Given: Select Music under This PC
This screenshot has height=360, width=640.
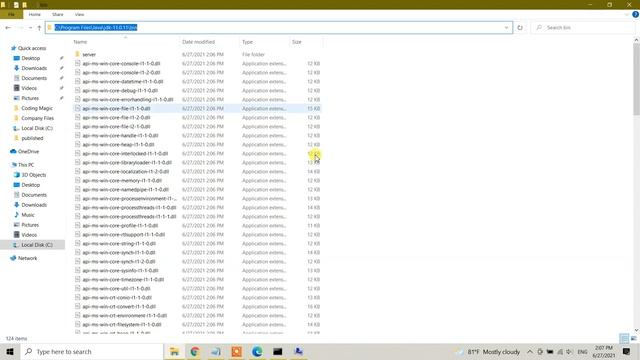Looking at the screenshot, I should point(28,215).
